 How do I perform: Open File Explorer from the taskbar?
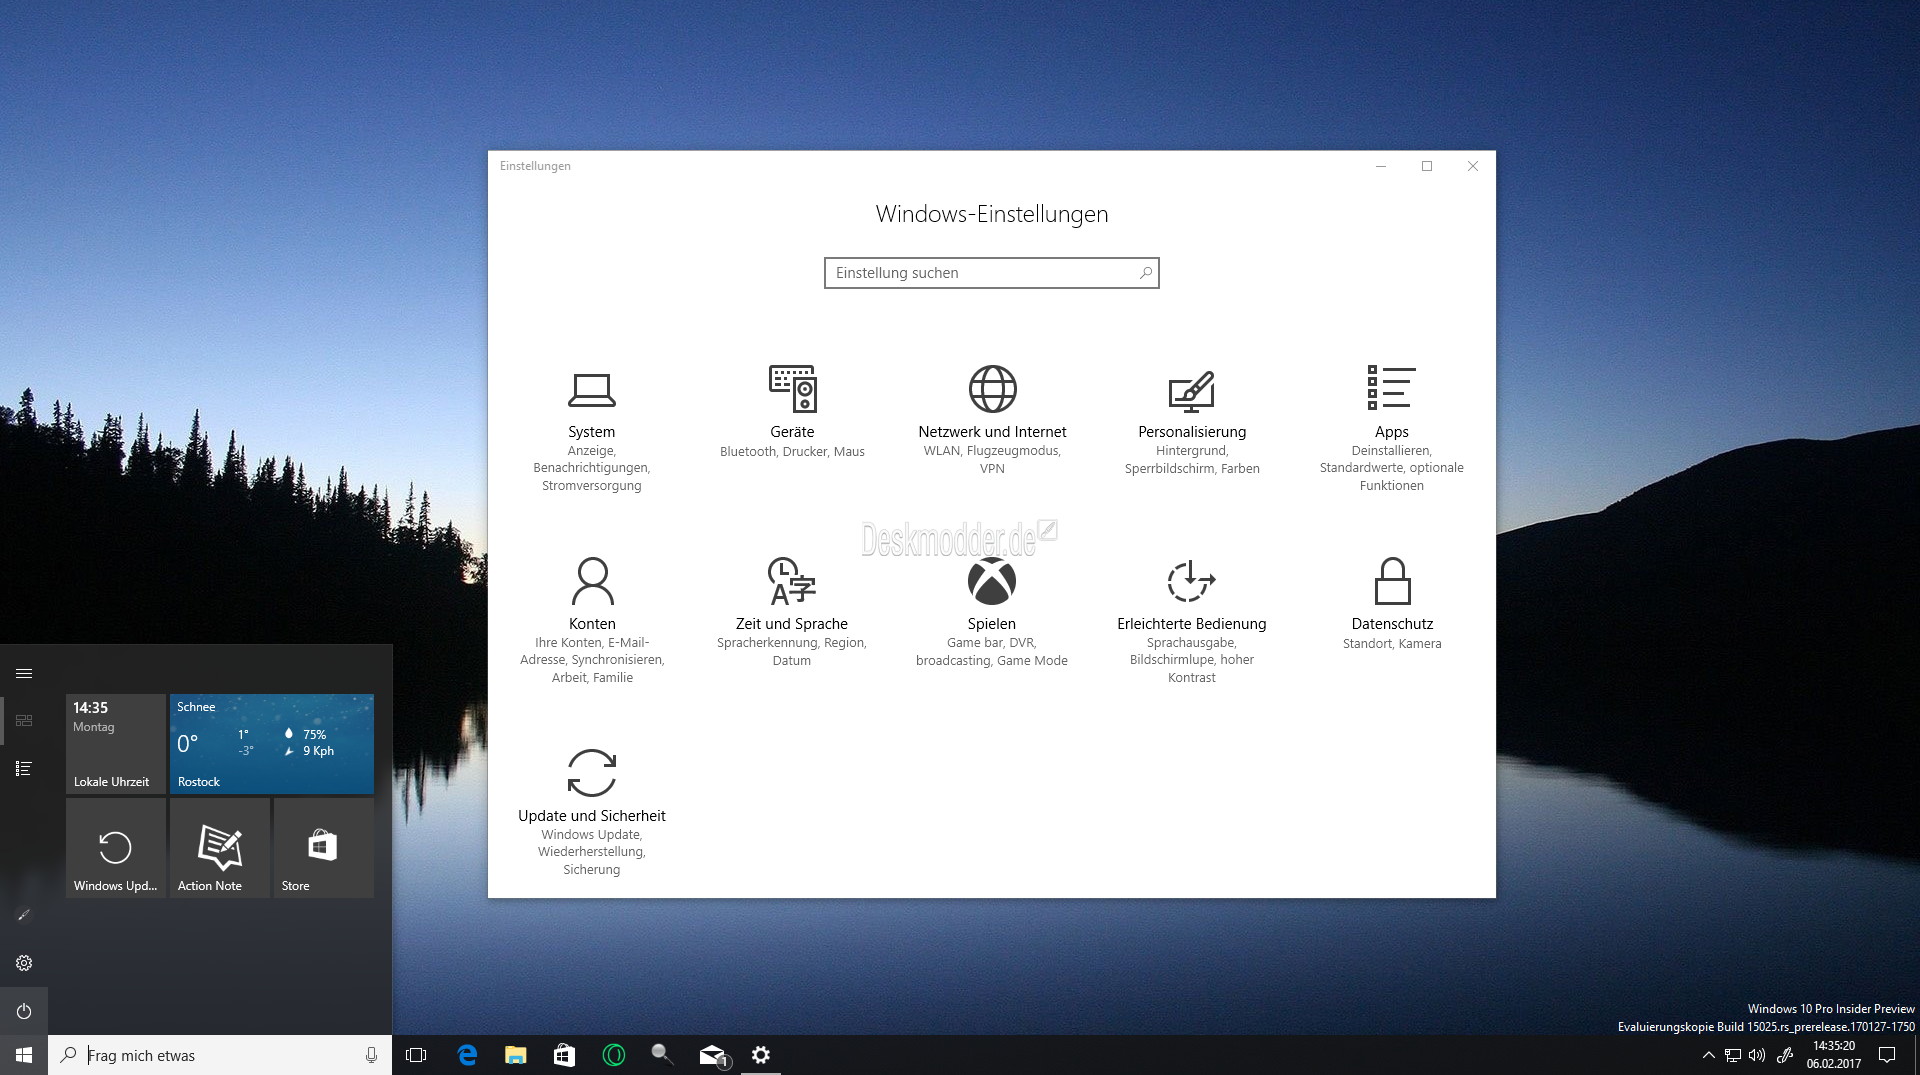coord(515,1055)
